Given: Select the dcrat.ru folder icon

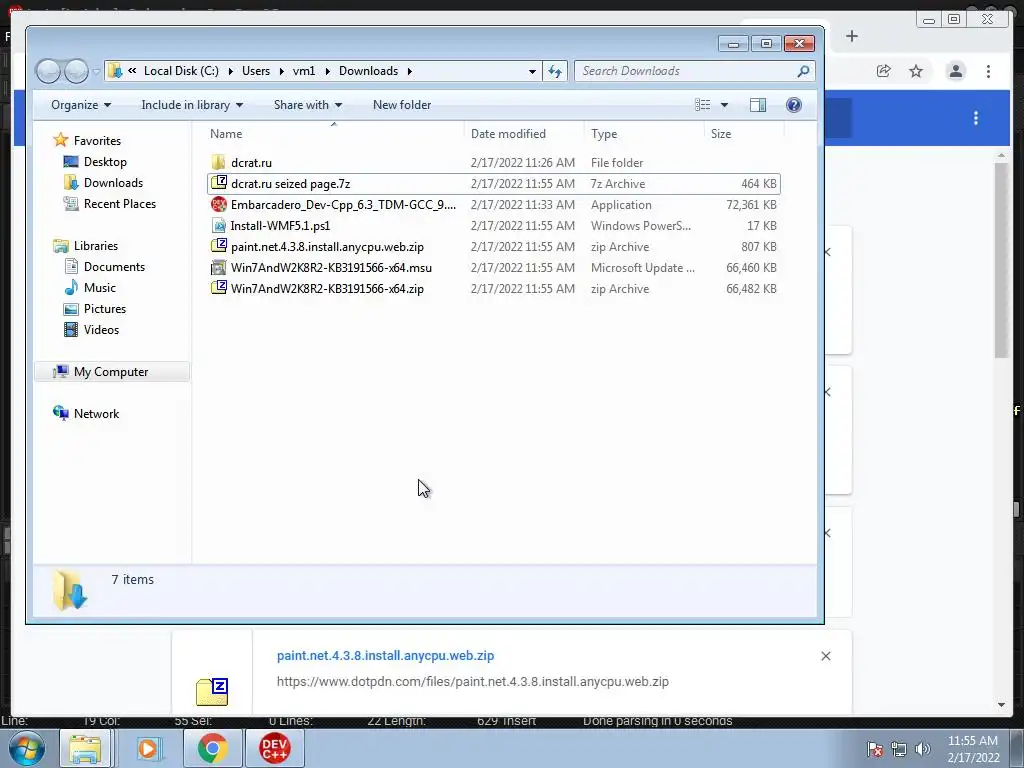Looking at the screenshot, I should pos(219,163).
